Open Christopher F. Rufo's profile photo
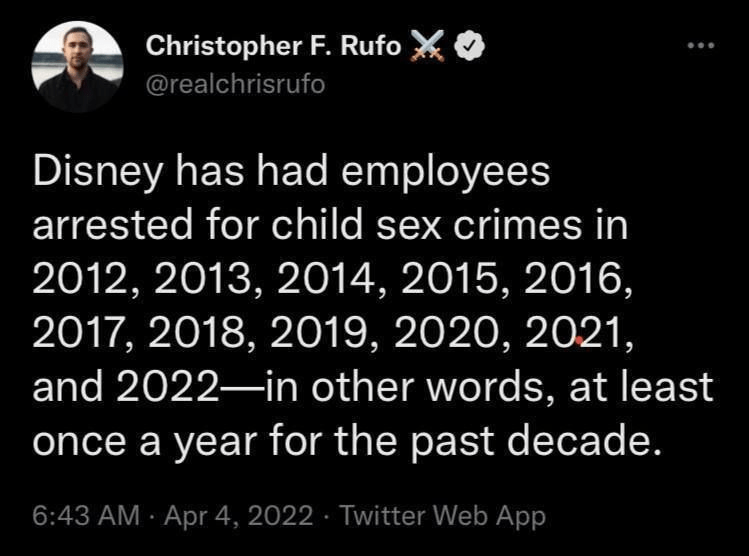Image resolution: width=749 pixels, height=556 pixels. [77, 68]
